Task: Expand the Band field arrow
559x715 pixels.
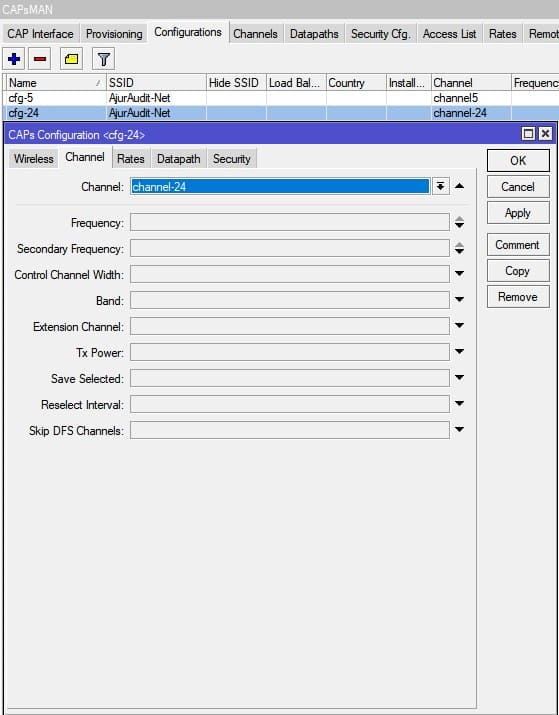Action: click(460, 300)
